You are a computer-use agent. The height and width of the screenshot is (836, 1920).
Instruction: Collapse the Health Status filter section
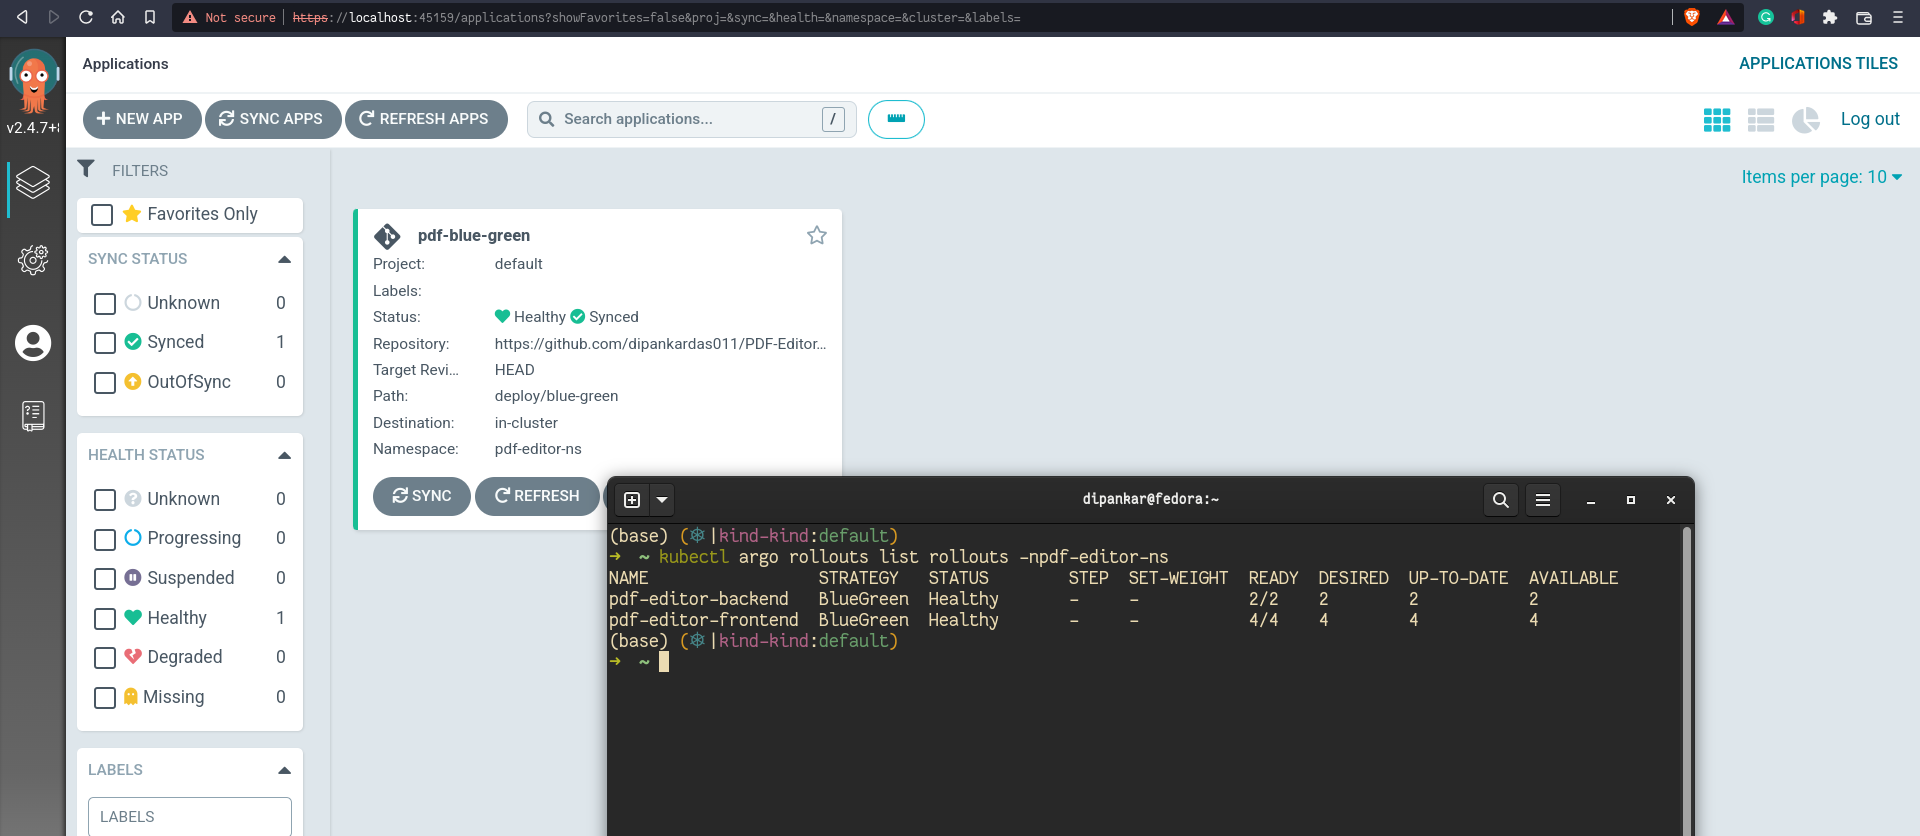click(284, 455)
